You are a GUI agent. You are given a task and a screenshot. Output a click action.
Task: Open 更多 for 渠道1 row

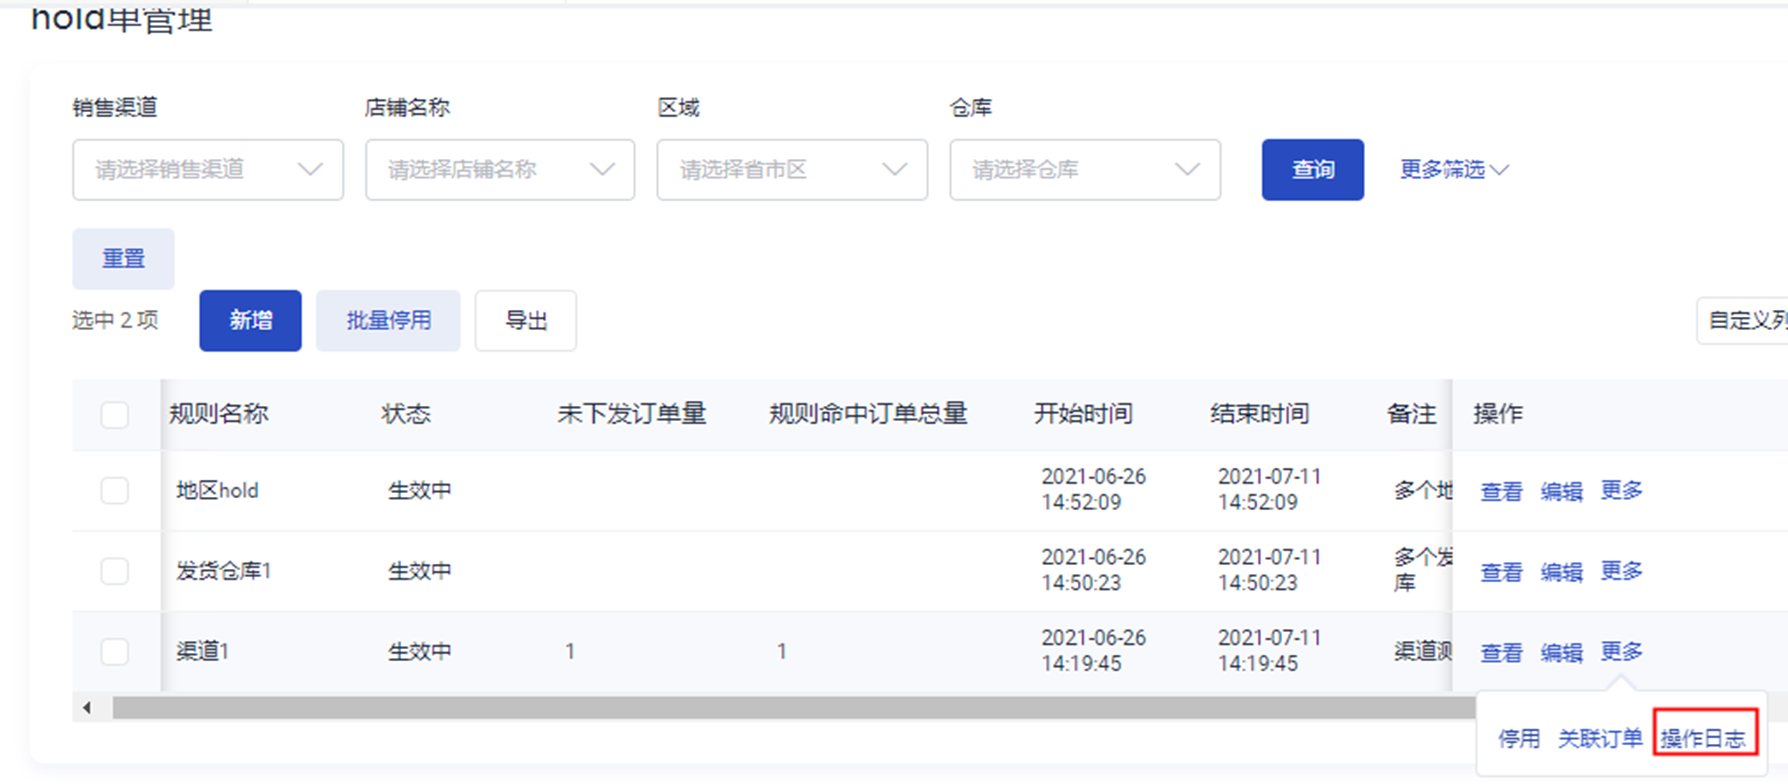[1621, 652]
